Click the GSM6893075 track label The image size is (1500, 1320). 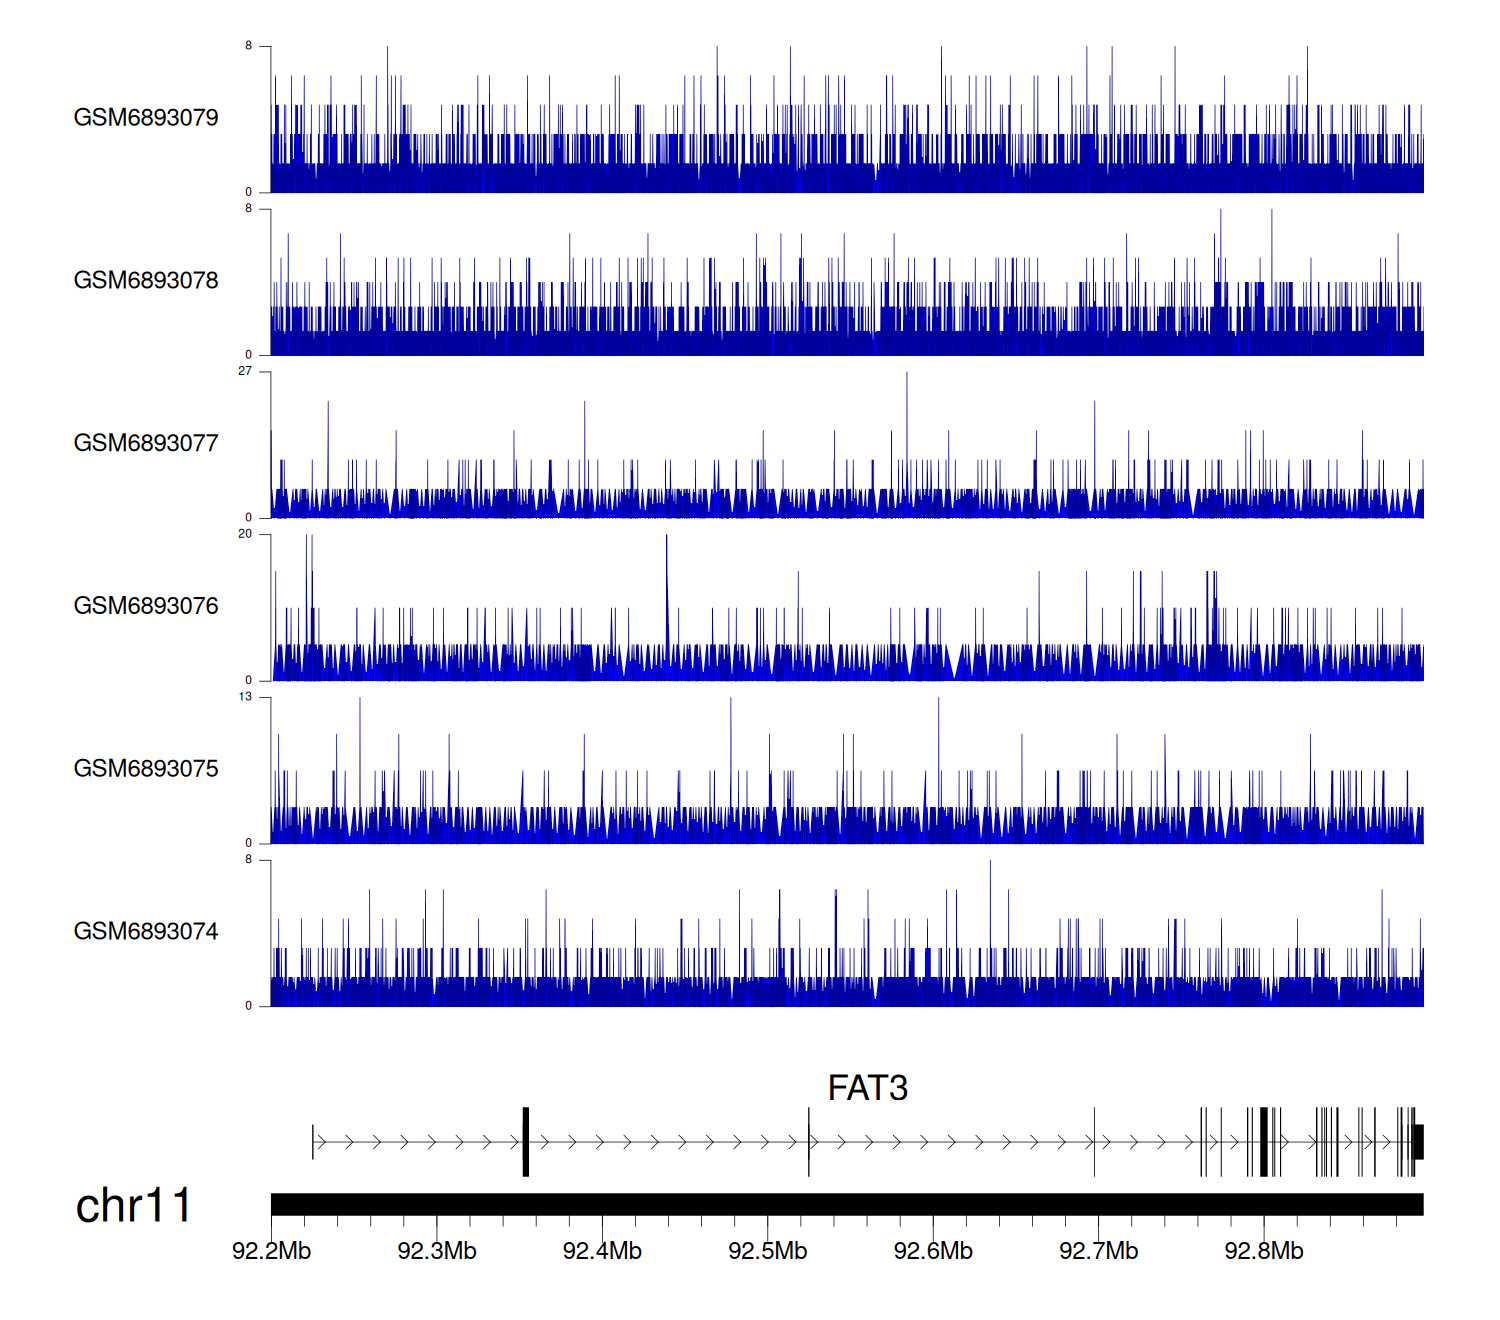pos(146,769)
